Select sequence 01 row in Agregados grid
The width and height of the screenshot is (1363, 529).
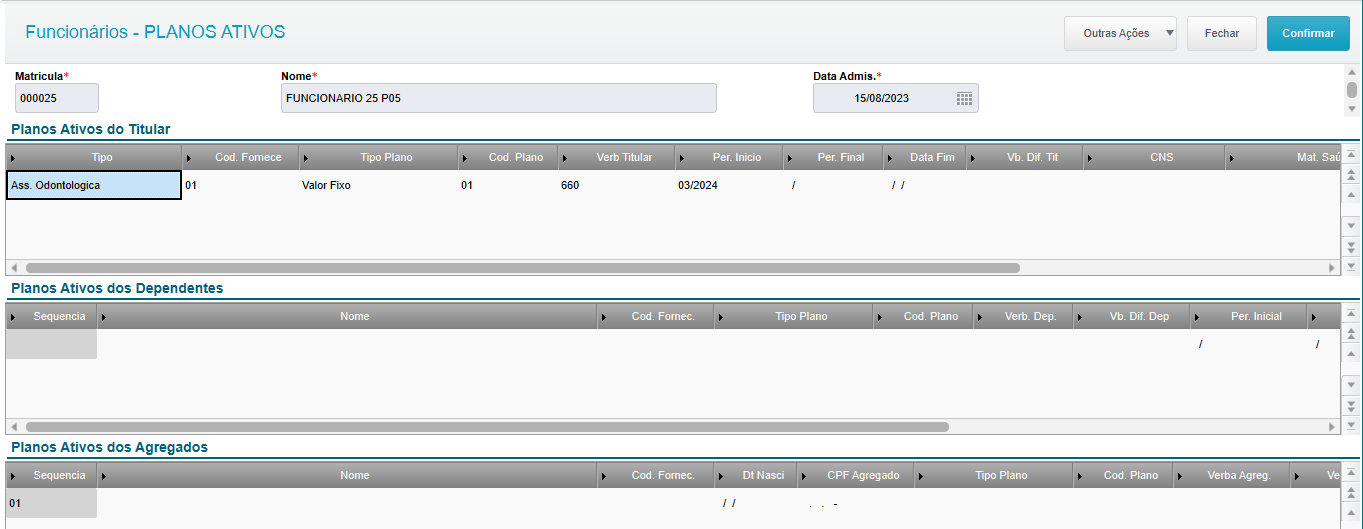[51, 503]
